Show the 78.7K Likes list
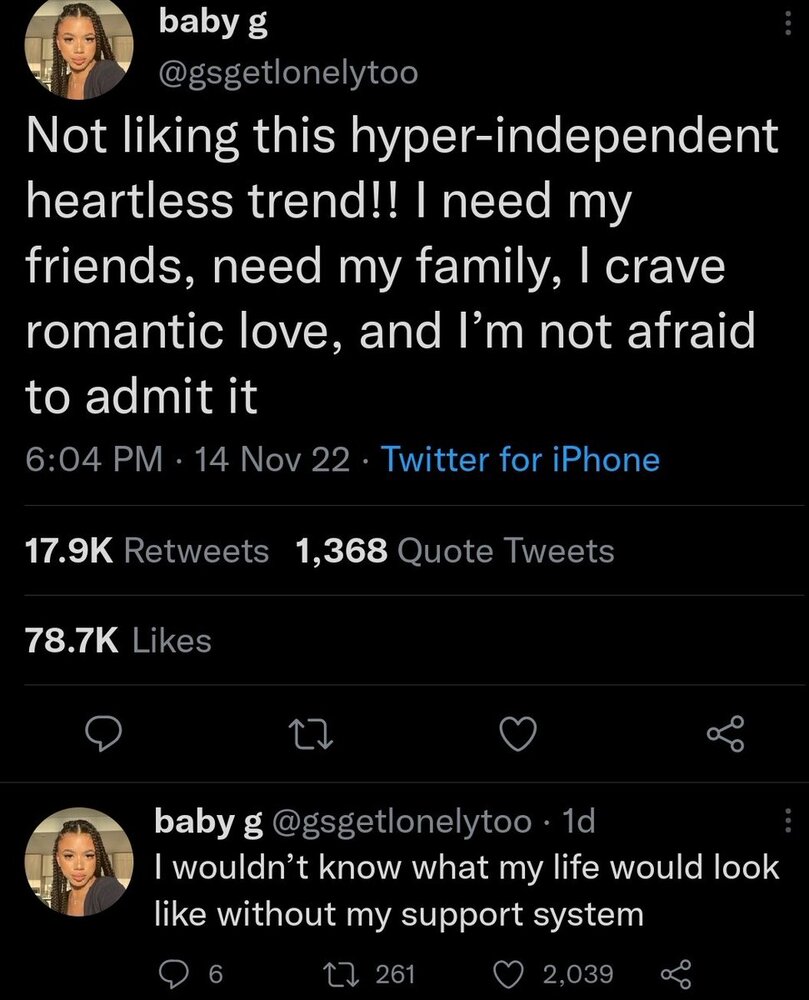 pos(116,640)
